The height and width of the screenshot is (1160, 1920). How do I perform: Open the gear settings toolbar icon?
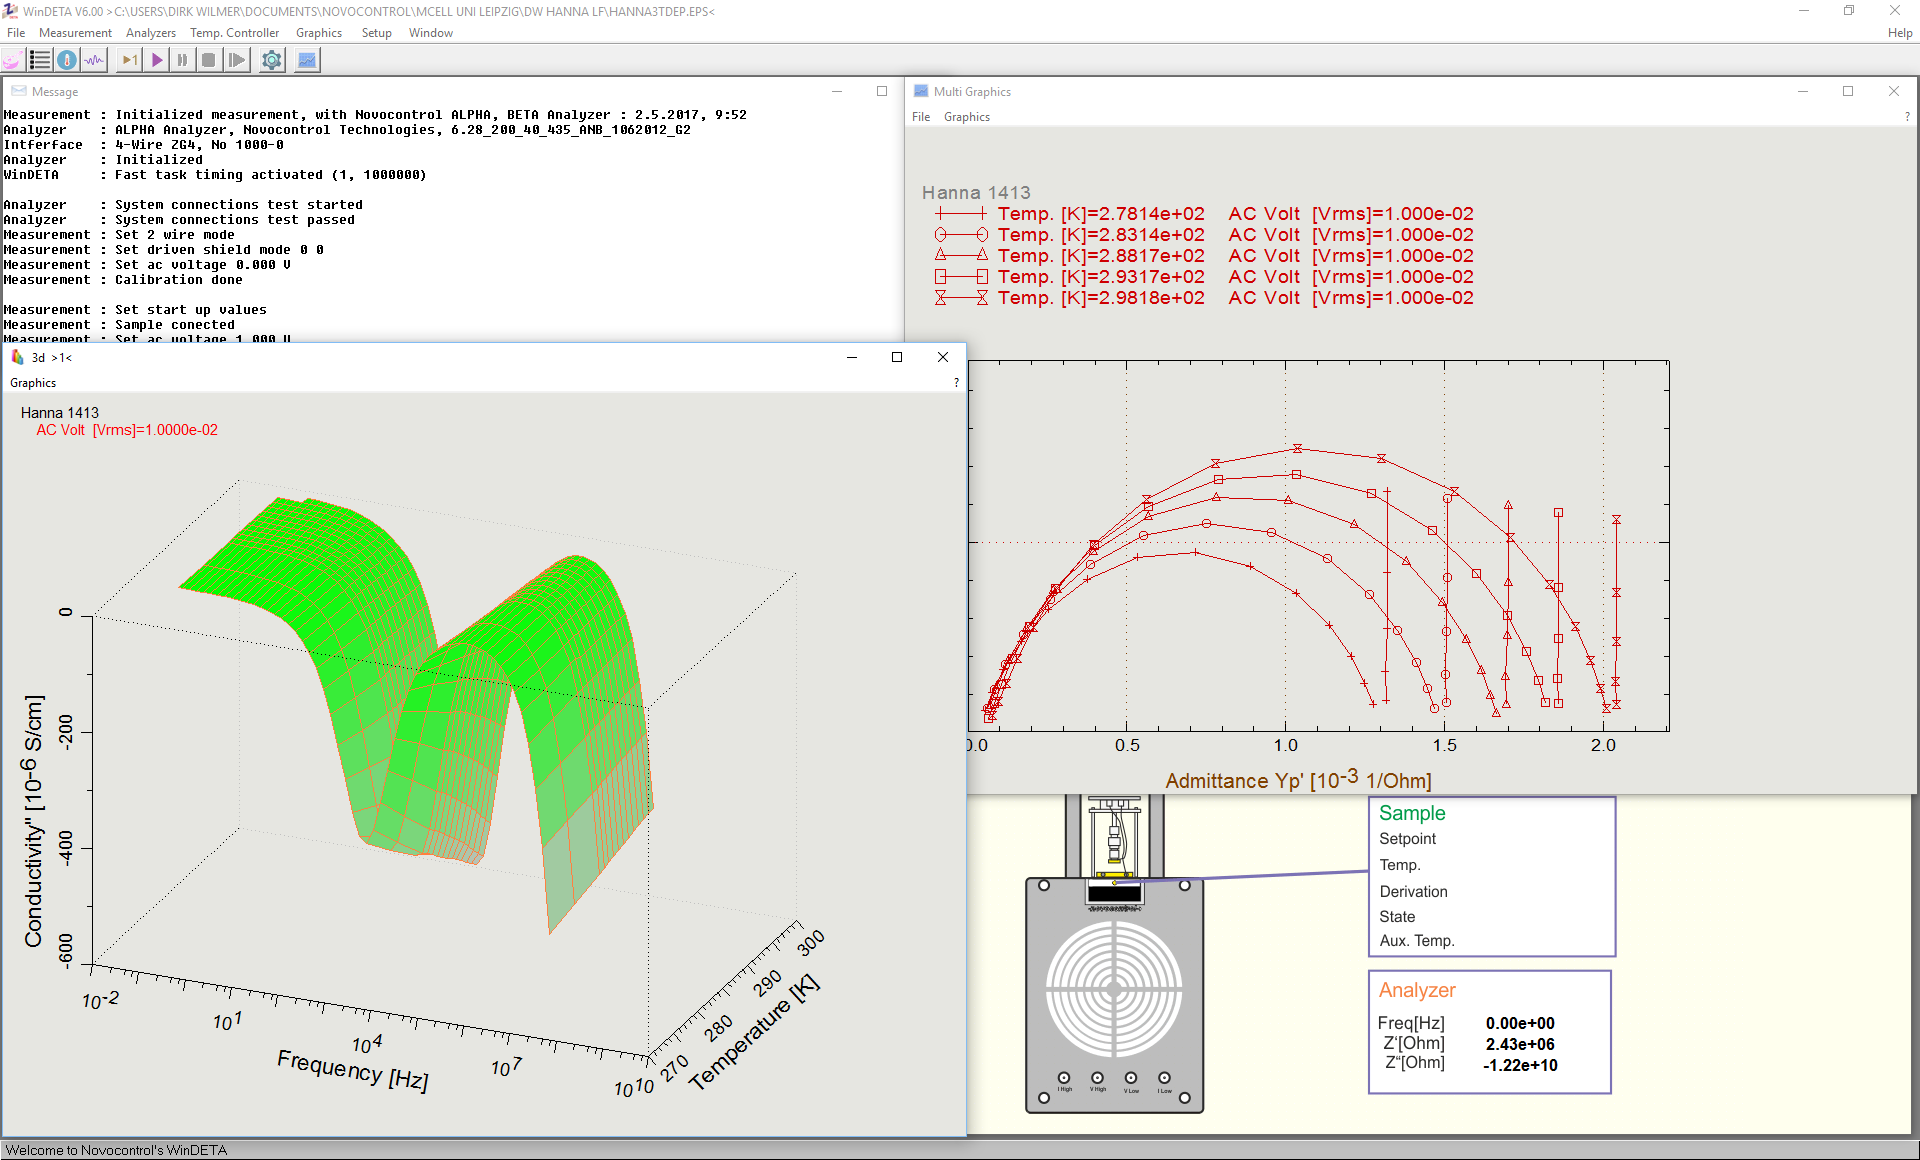click(271, 60)
